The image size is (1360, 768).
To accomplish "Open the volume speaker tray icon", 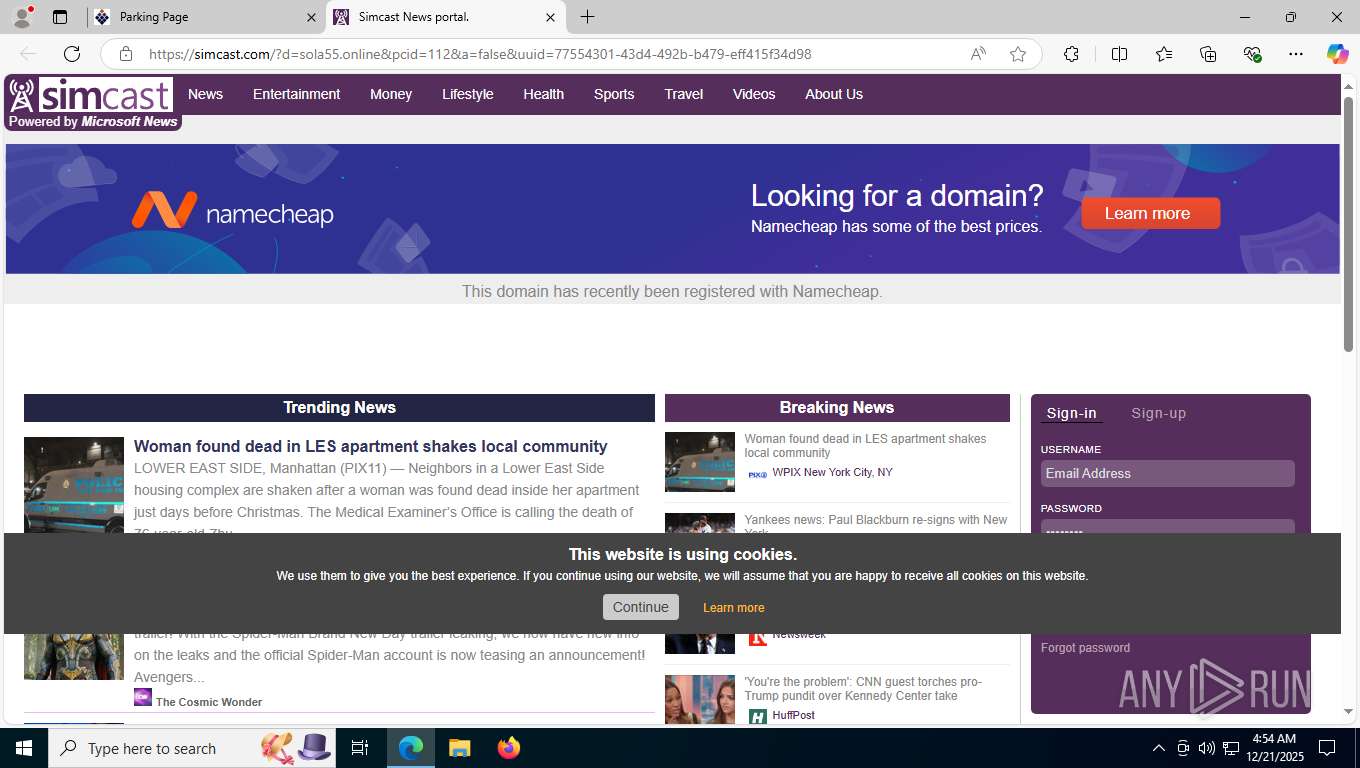I will 1206,748.
